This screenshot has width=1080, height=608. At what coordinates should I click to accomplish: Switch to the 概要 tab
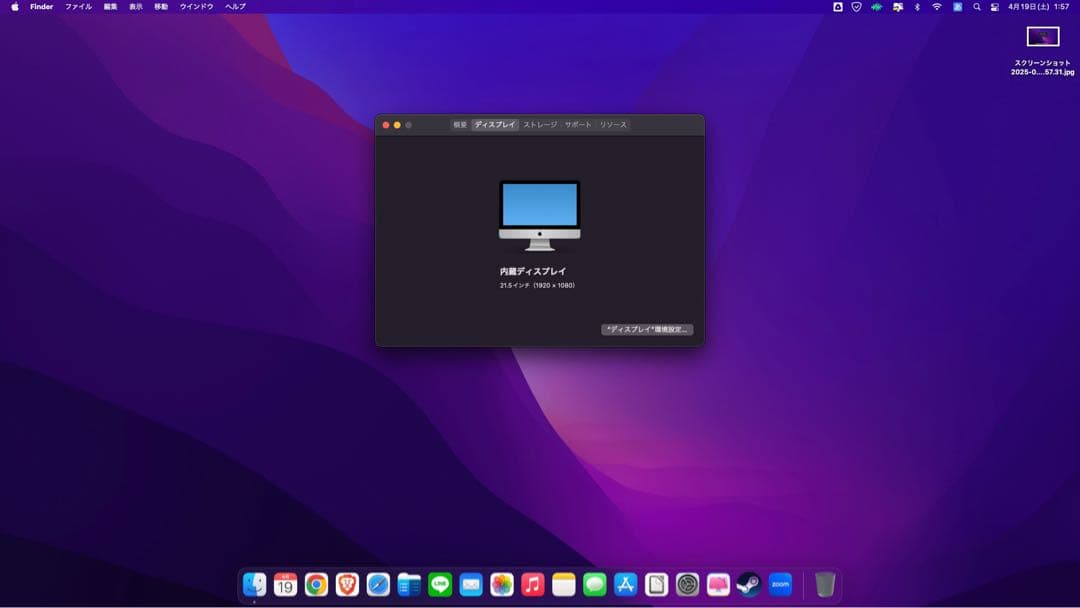click(x=461, y=125)
